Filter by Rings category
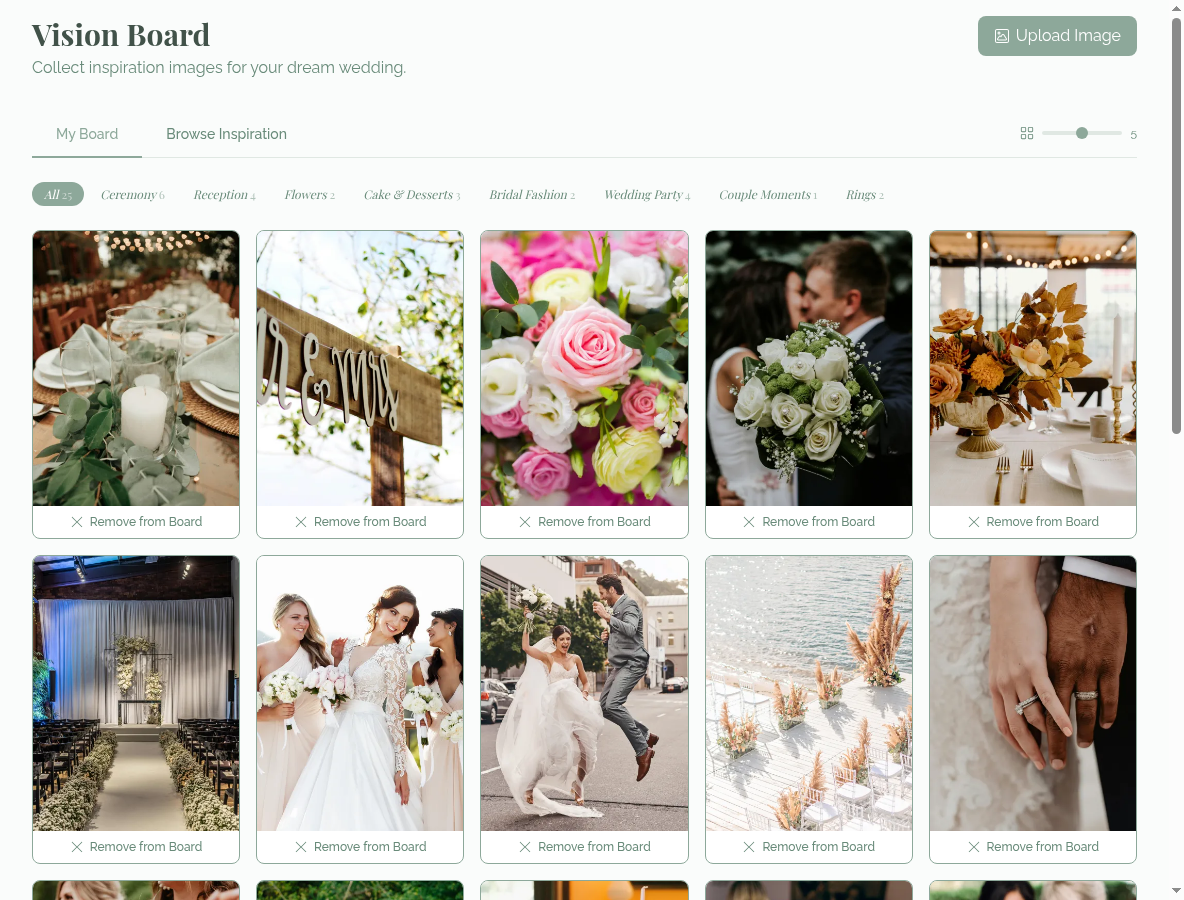The image size is (1184, 900). pos(865,194)
